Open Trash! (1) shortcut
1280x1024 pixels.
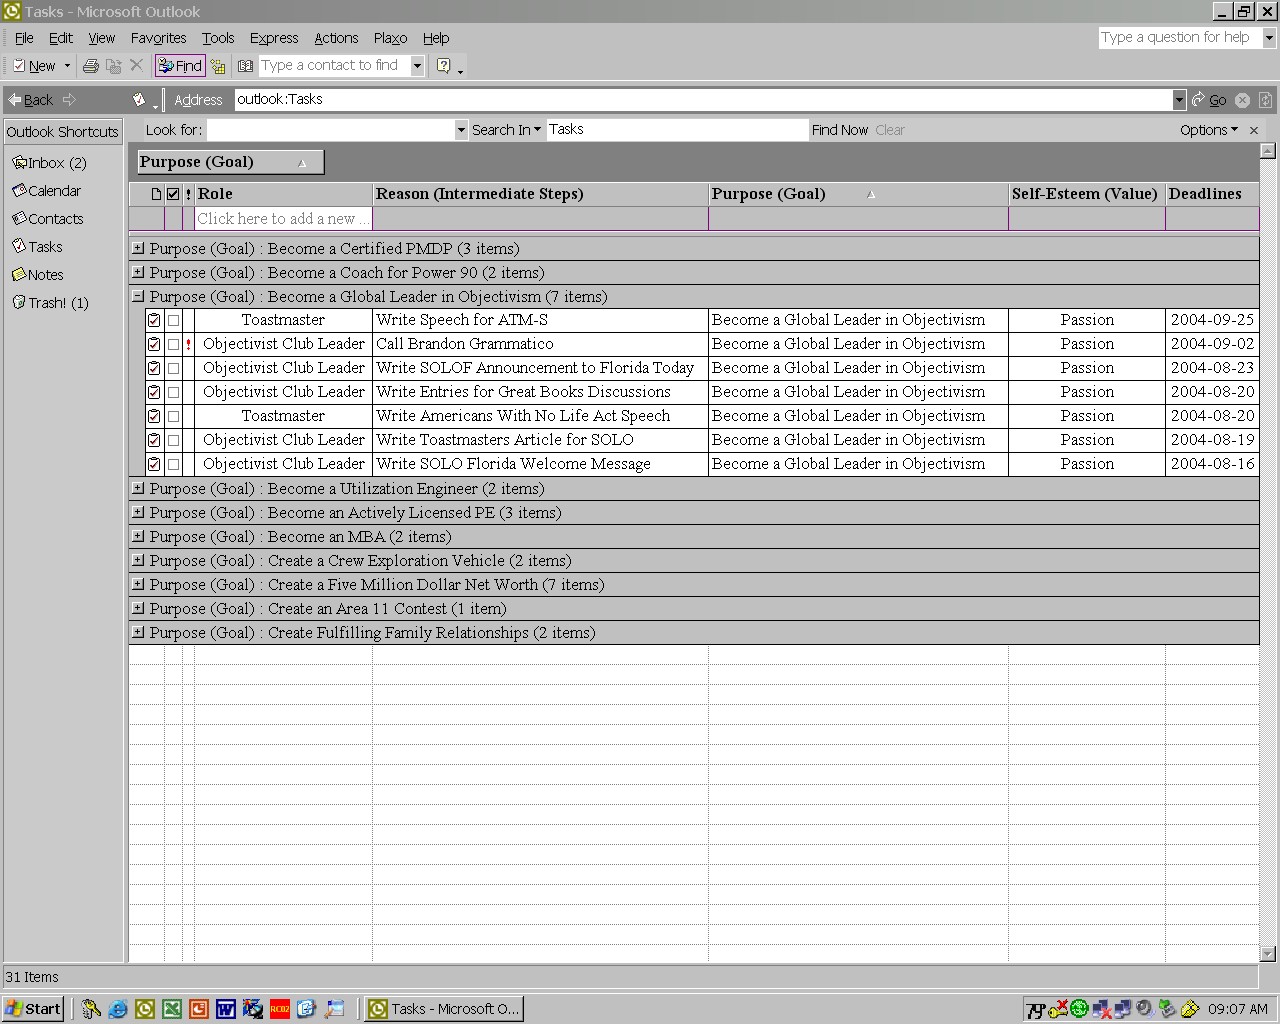click(50, 302)
